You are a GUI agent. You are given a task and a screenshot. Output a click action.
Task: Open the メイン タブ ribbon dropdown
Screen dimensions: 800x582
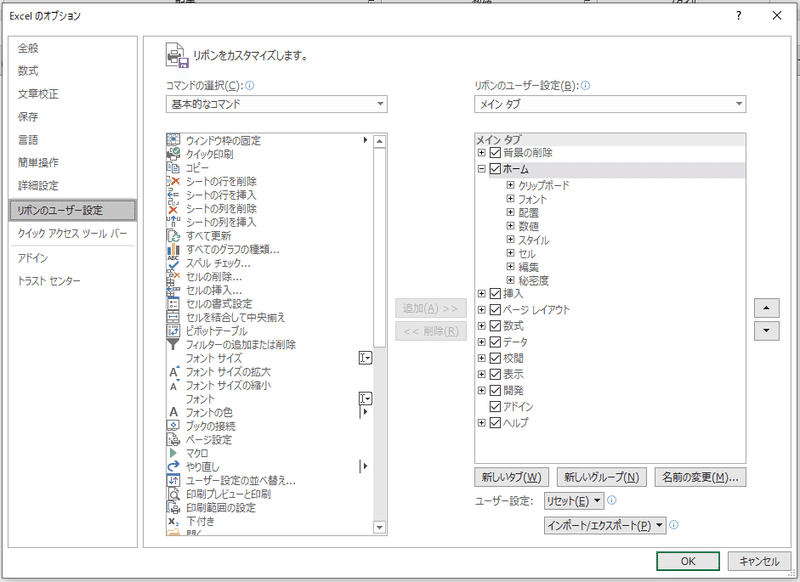coord(610,104)
